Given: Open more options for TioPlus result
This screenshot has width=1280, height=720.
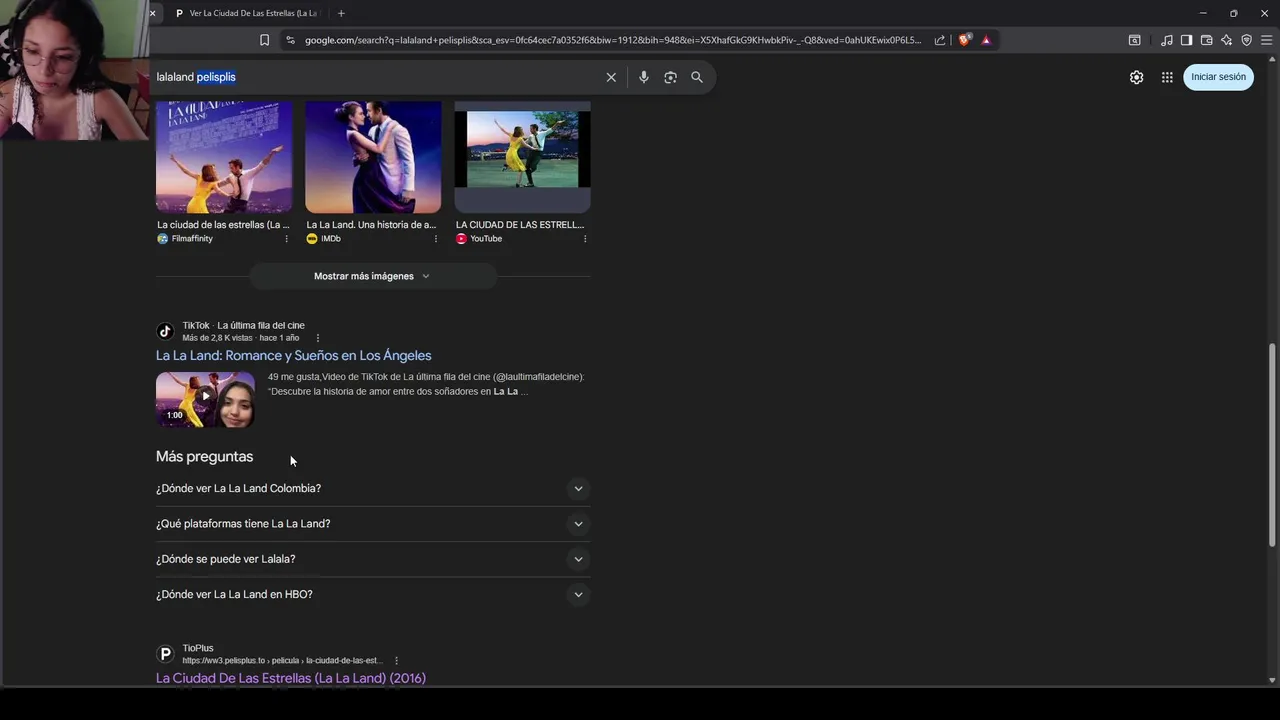Looking at the screenshot, I should coord(396,661).
